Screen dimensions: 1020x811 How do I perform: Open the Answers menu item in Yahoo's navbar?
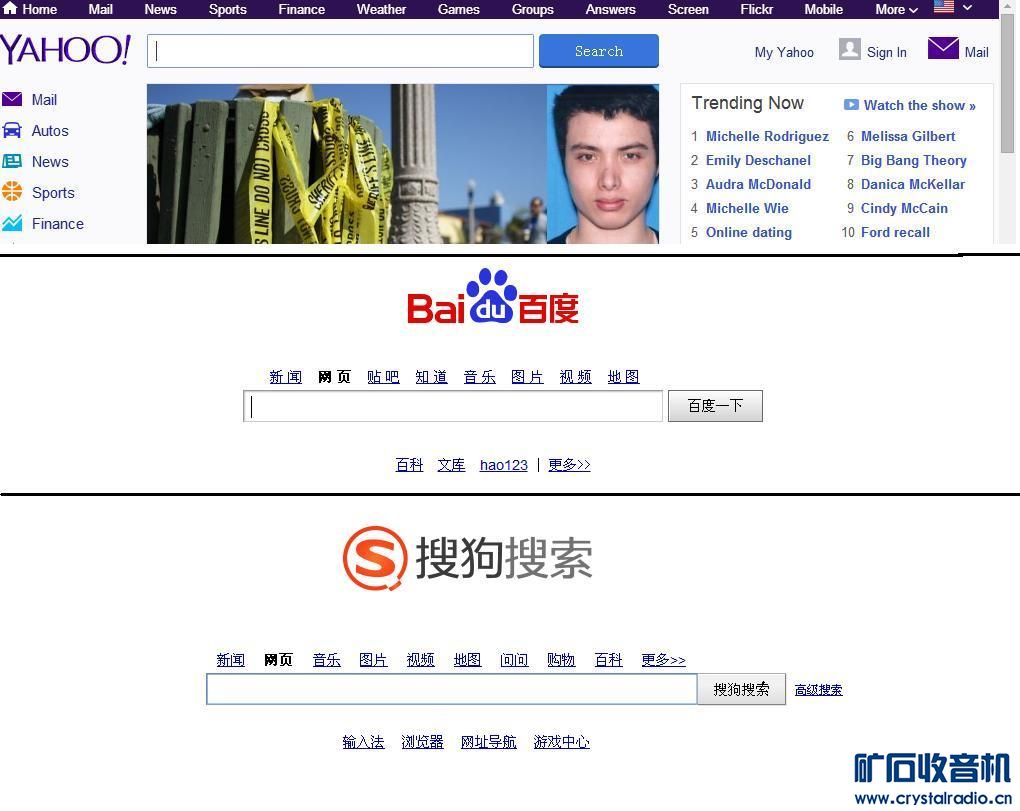click(610, 9)
